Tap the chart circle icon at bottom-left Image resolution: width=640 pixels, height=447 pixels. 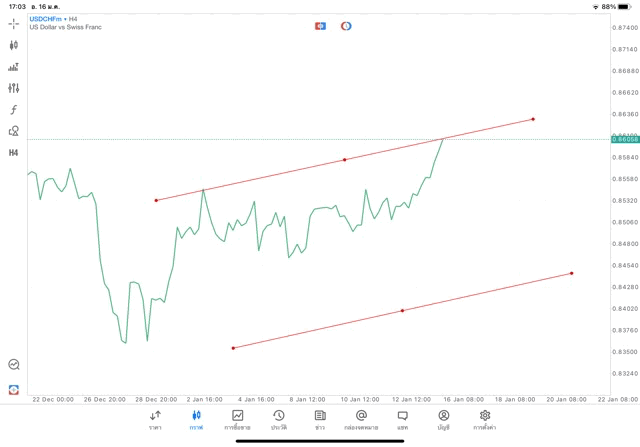(x=14, y=365)
